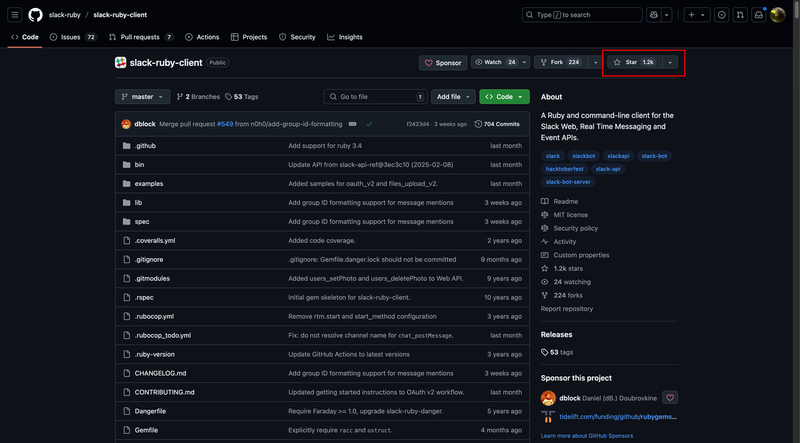Star the slack-ruby-client repository
This screenshot has height=443, width=800.
tap(635, 62)
